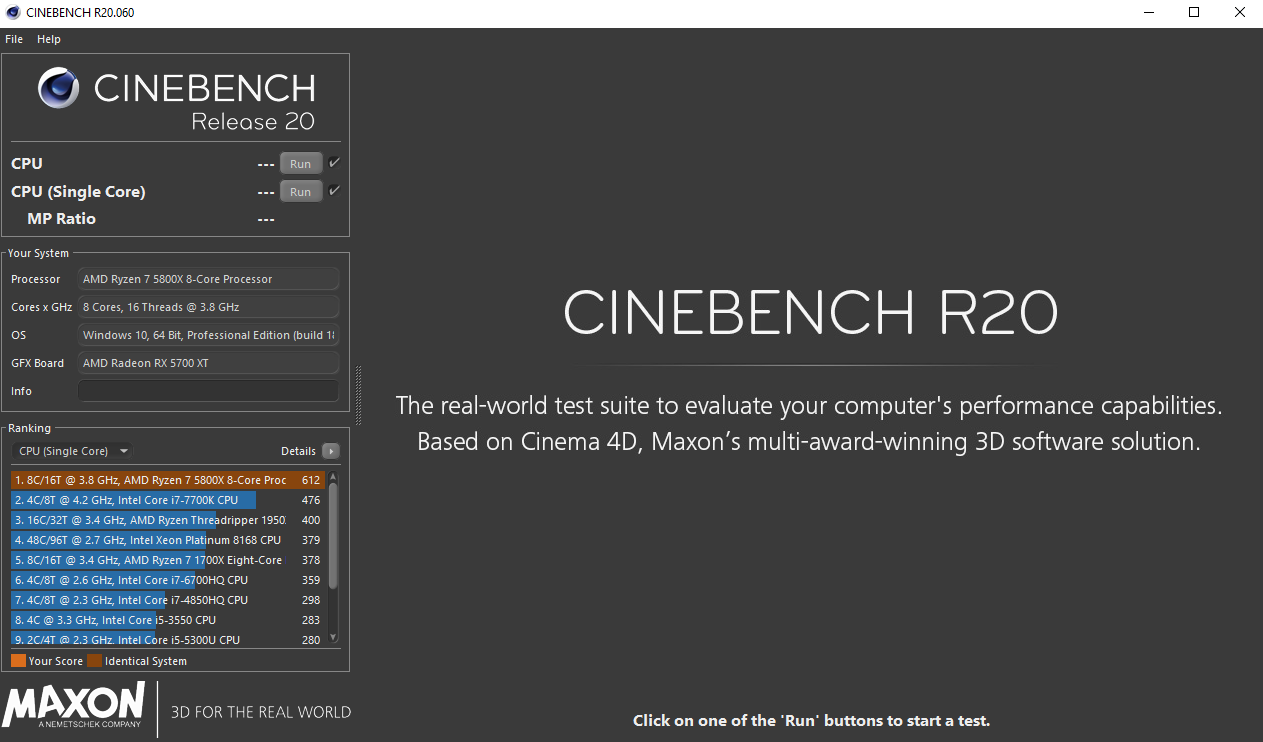The width and height of the screenshot is (1263, 742).
Task: Click the Details arrow button
Action: click(x=331, y=451)
